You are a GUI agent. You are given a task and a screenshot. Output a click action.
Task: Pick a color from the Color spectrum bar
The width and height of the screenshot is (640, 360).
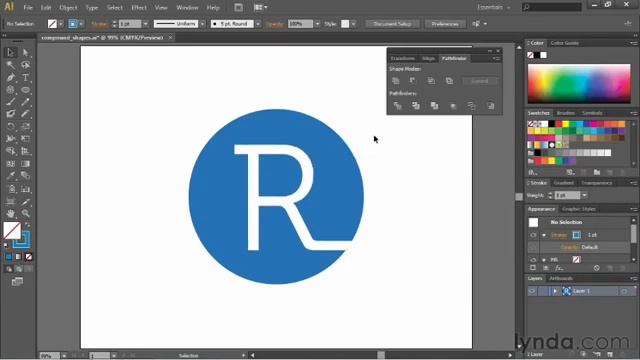click(x=579, y=83)
